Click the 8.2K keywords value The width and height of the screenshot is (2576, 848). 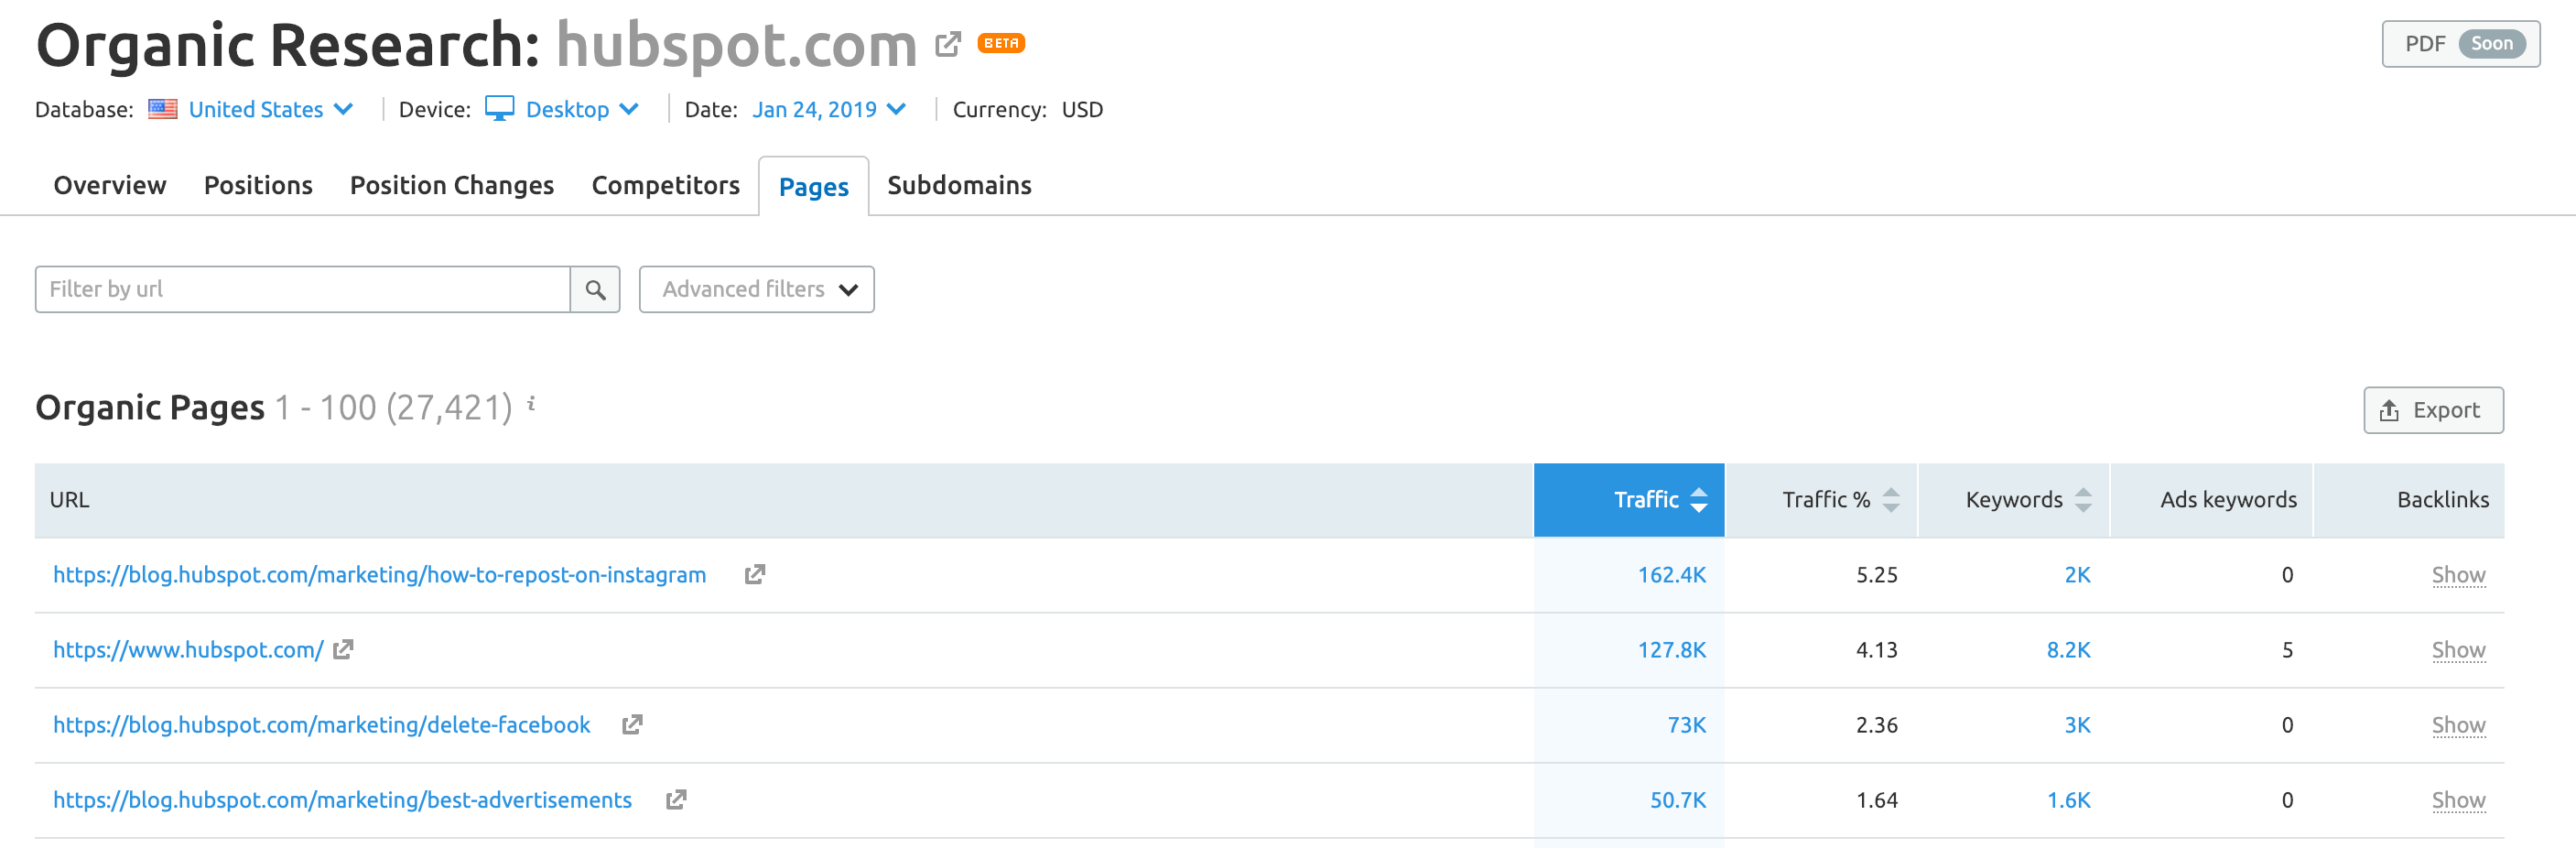tap(2068, 649)
